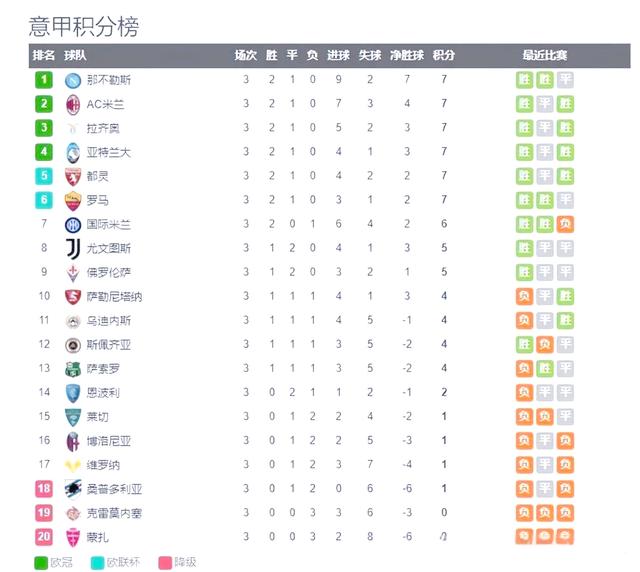Image resolution: width=640 pixels, height=572 pixels.
Task: Click the Juventus logo icon
Action: click(73, 248)
